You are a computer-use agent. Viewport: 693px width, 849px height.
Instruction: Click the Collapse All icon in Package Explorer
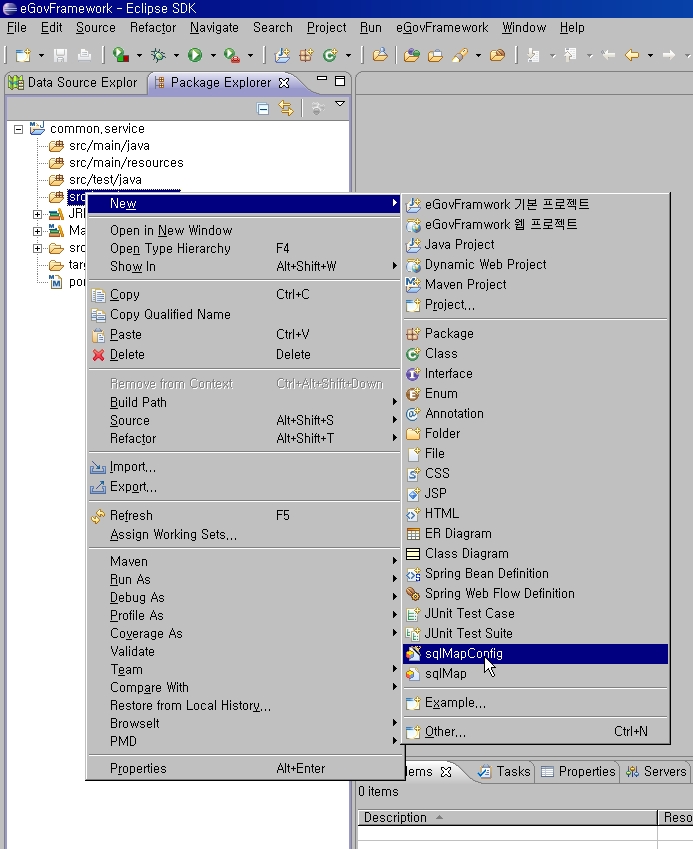pos(263,108)
